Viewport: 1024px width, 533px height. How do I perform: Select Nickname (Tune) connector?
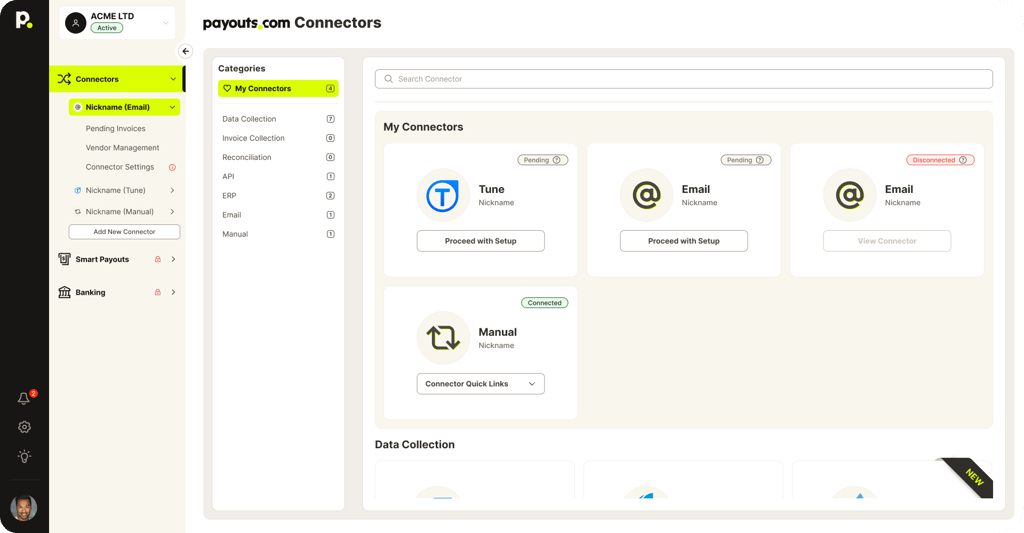coord(116,190)
